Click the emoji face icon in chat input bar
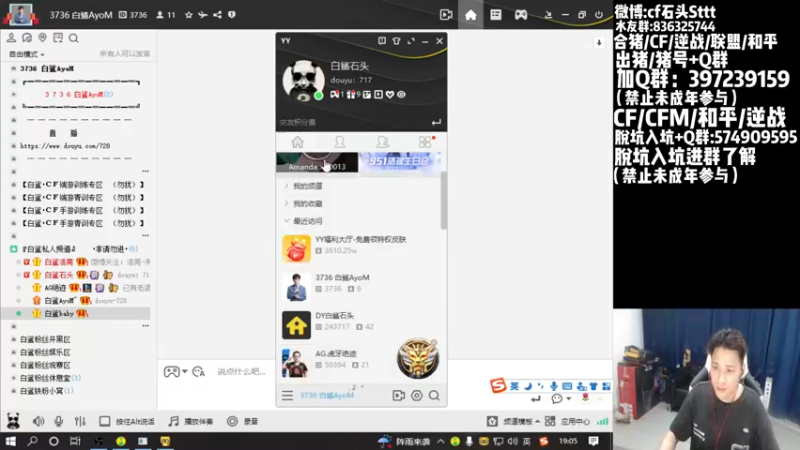The height and width of the screenshot is (450, 800). [x=198, y=372]
